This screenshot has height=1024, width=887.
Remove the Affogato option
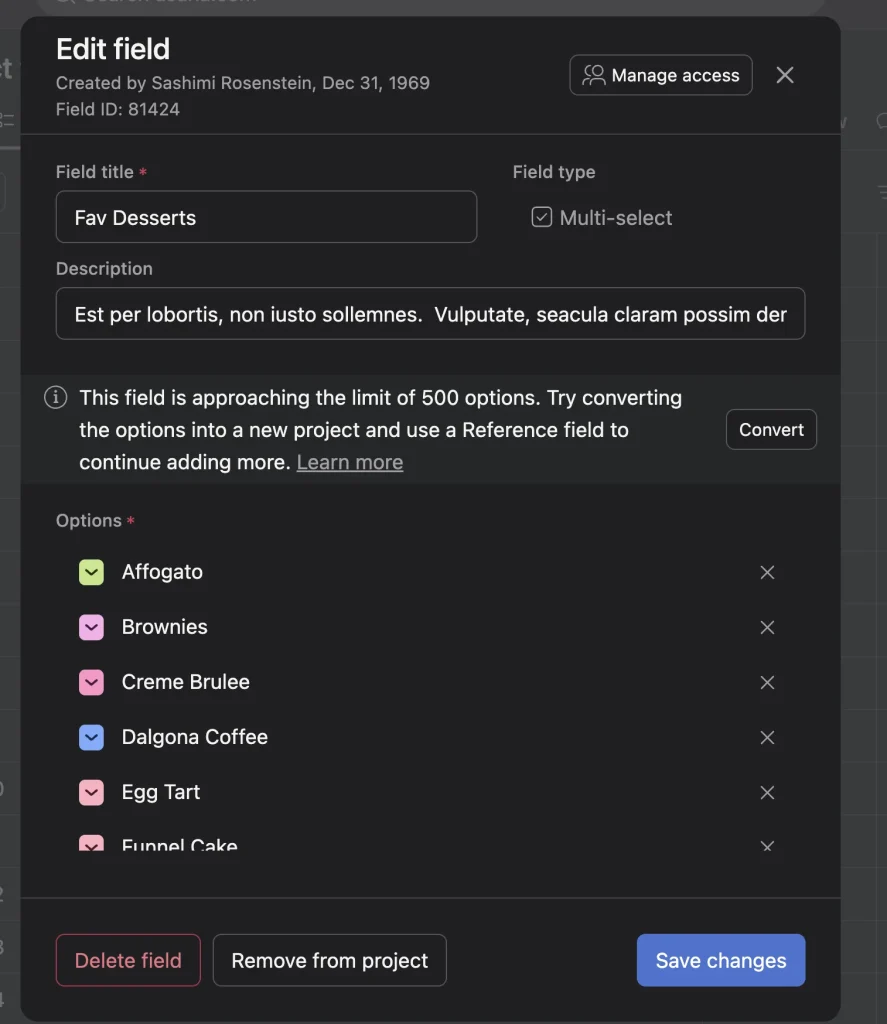click(x=767, y=572)
